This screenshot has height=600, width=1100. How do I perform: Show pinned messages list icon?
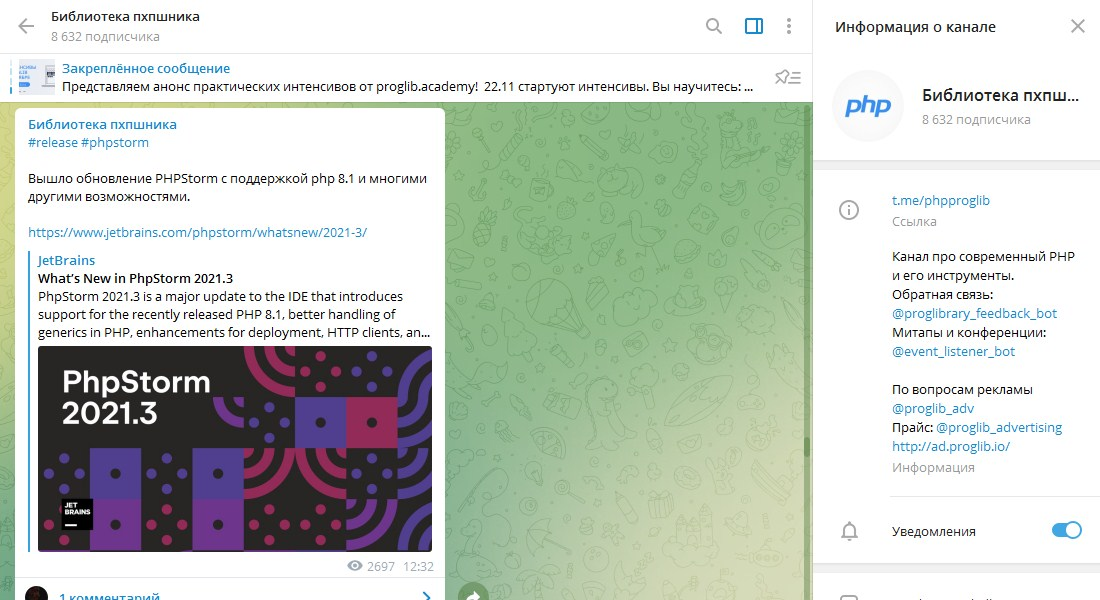(x=788, y=77)
